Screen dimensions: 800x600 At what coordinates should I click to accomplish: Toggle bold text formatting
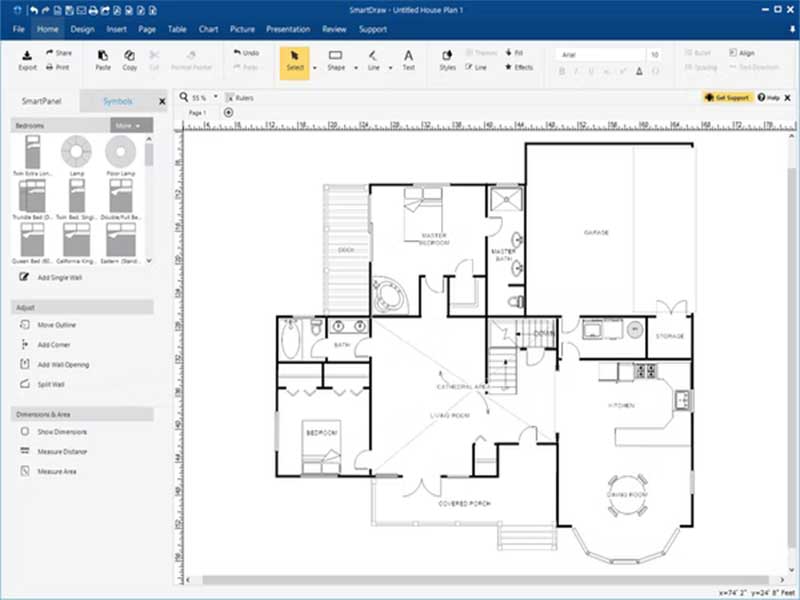click(x=562, y=70)
